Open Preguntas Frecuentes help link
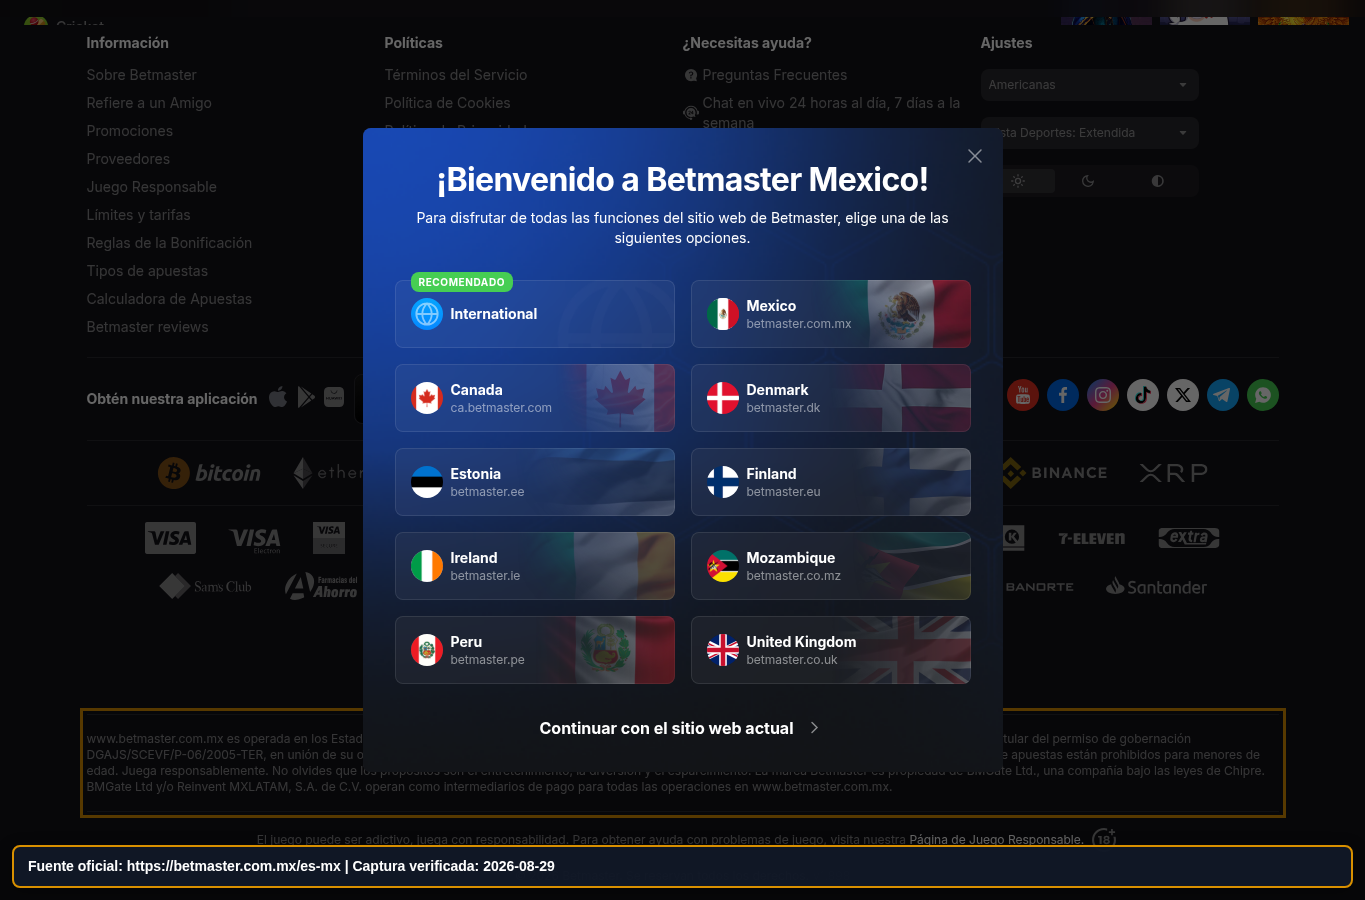The width and height of the screenshot is (1365, 900). 774,75
